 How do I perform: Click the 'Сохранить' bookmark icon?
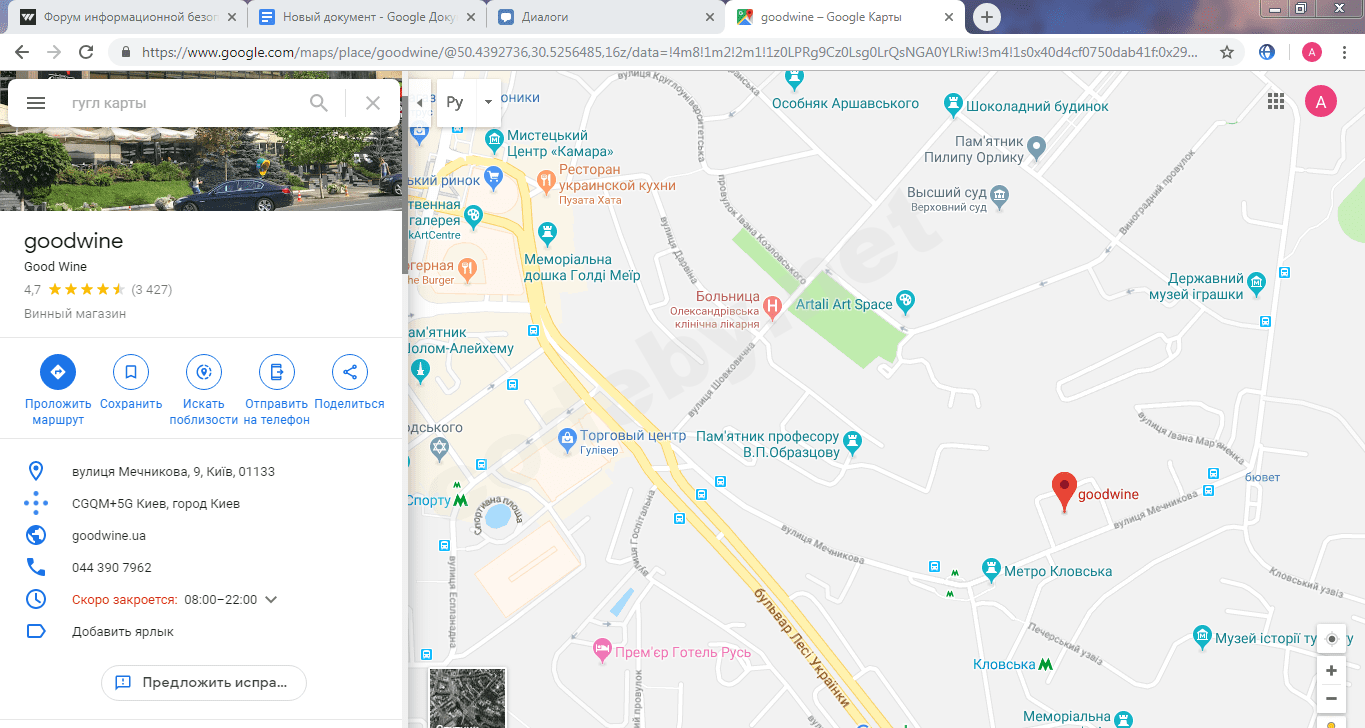coord(131,372)
